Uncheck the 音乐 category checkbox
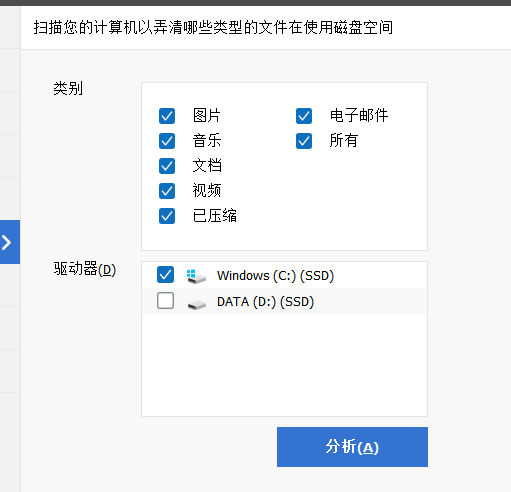The image size is (511, 492). [167, 141]
